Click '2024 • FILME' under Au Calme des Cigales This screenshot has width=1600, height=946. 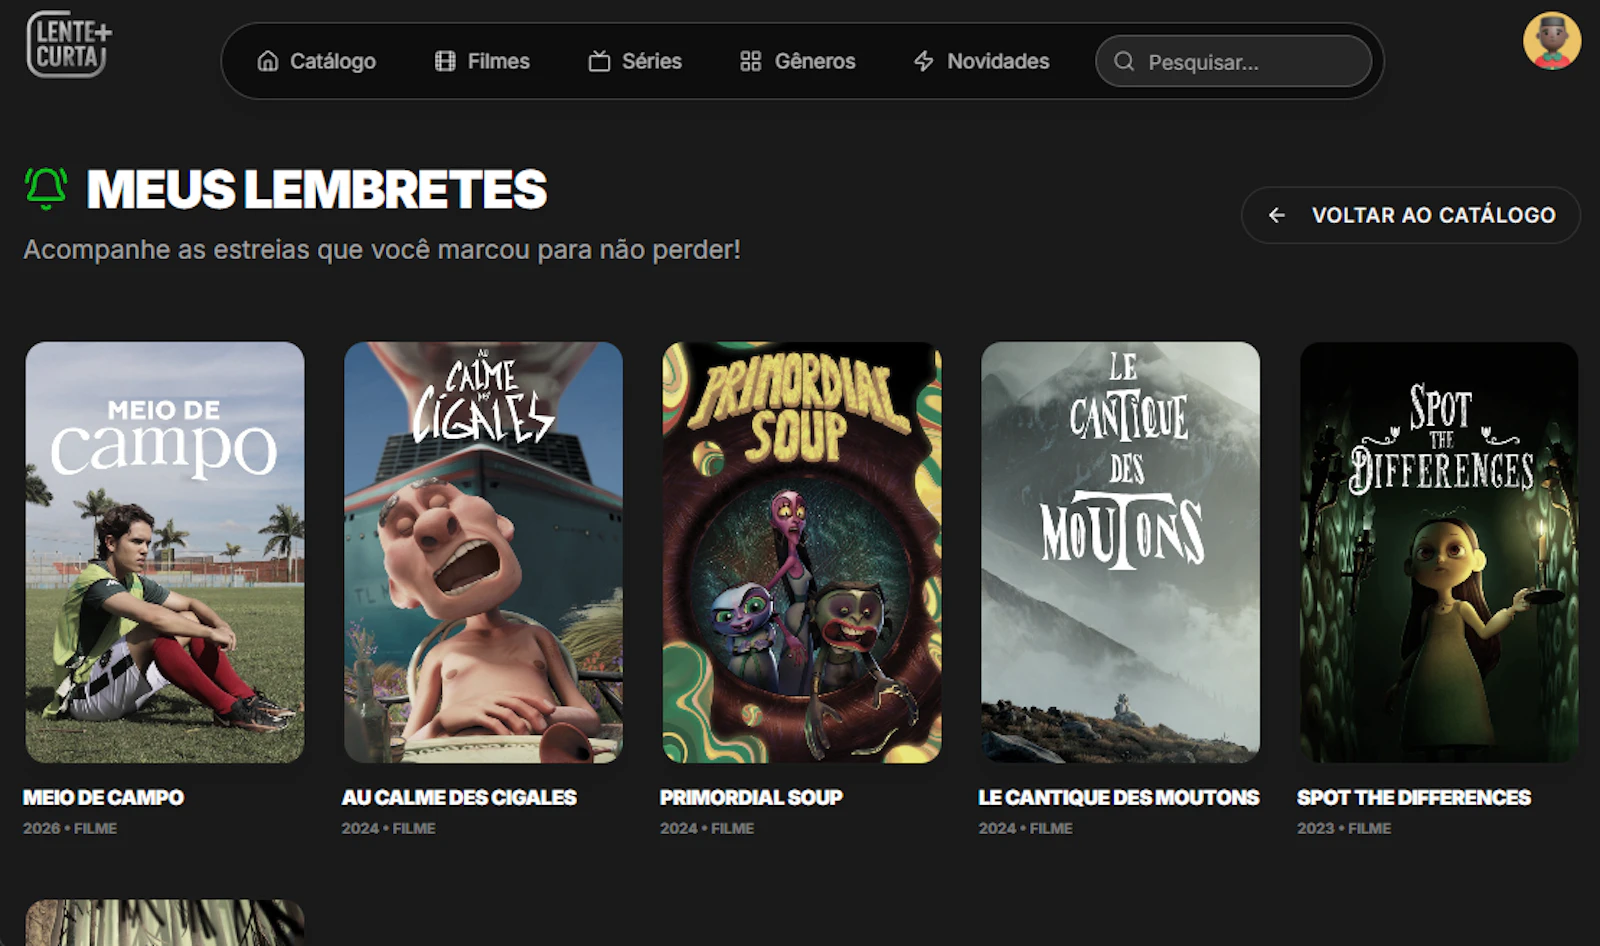[x=388, y=828]
